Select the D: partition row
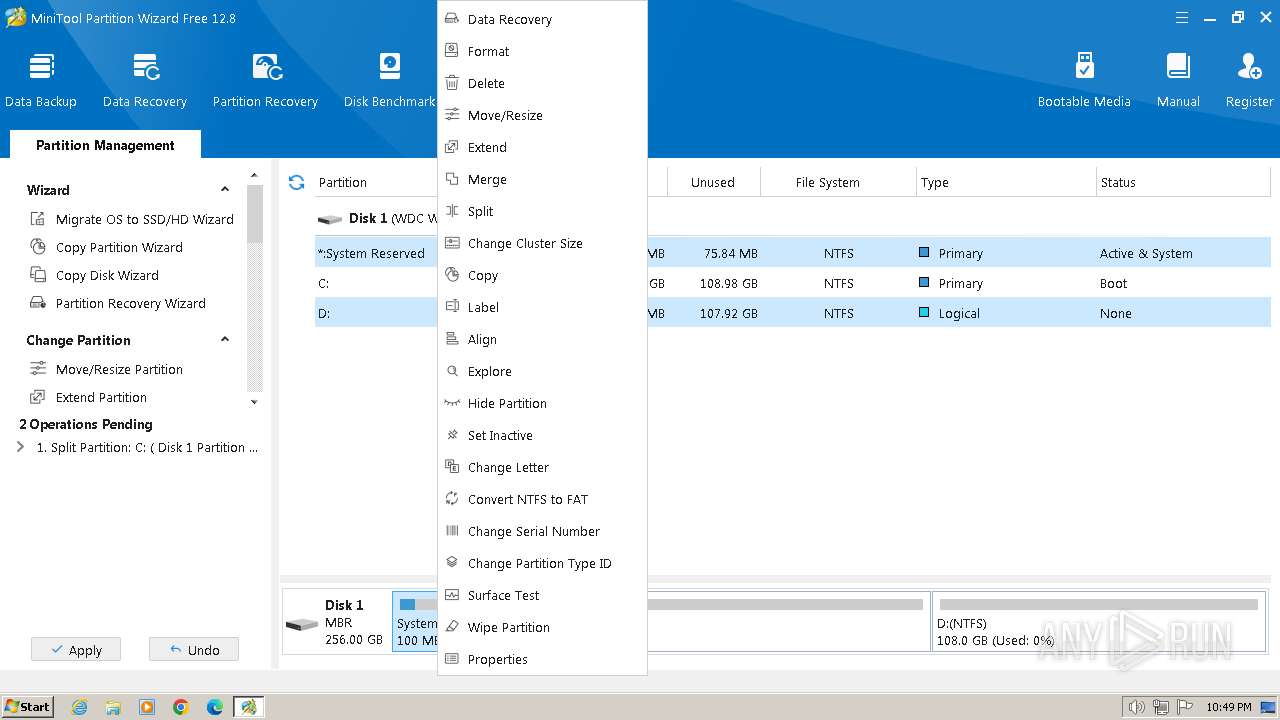This screenshot has width=1280, height=720. tap(792, 313)
